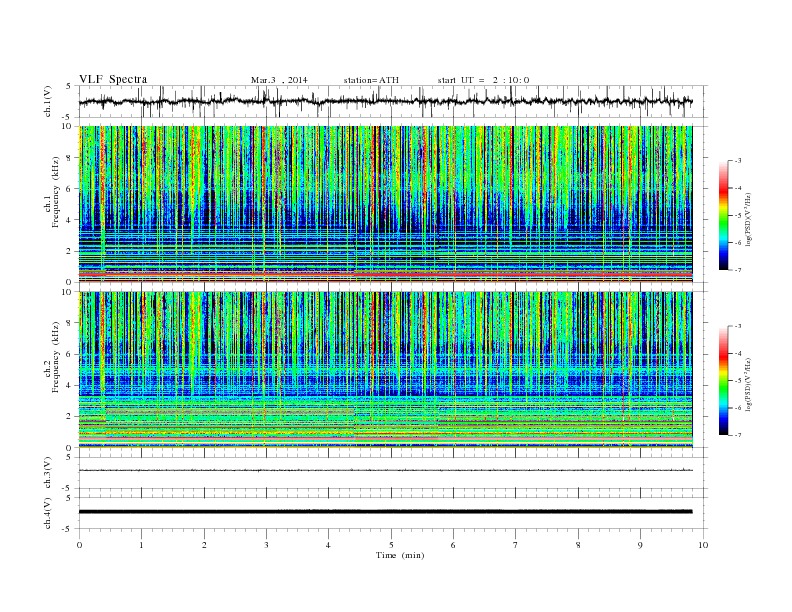Select the "start UT = 2:10:0" text

tap(483, 80)
